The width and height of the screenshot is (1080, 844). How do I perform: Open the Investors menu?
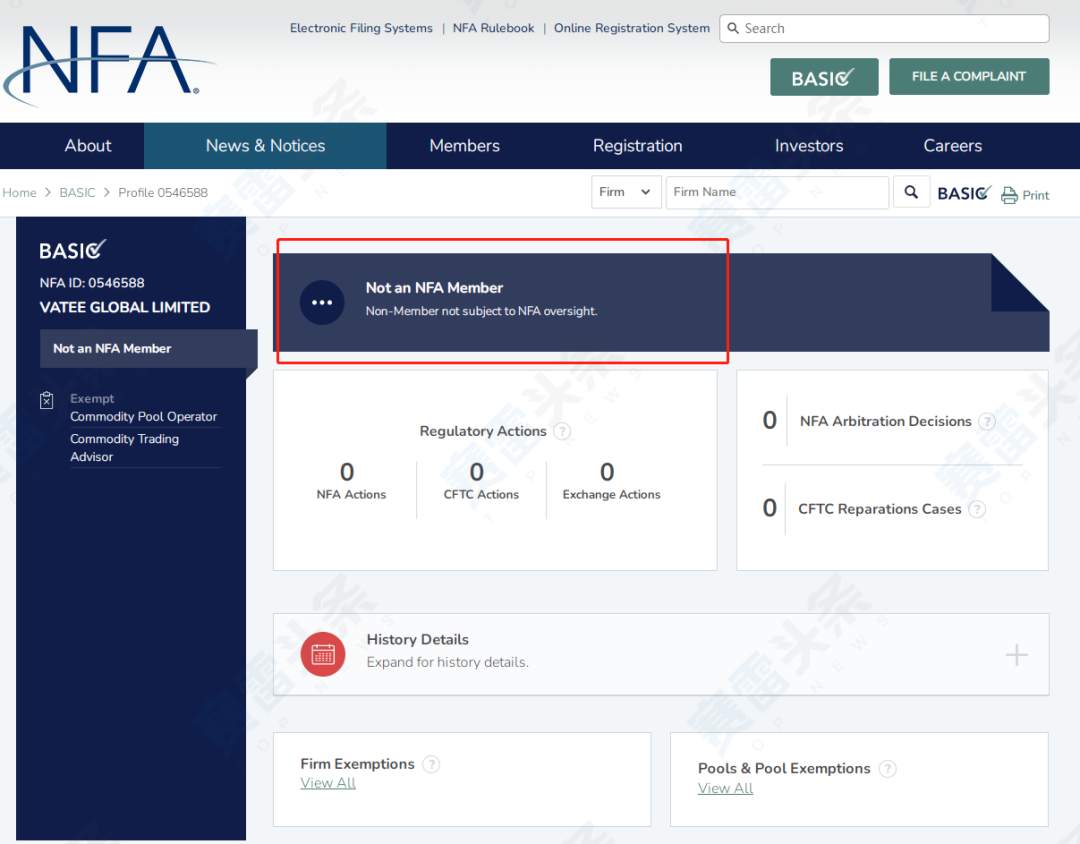coord(809,145)
